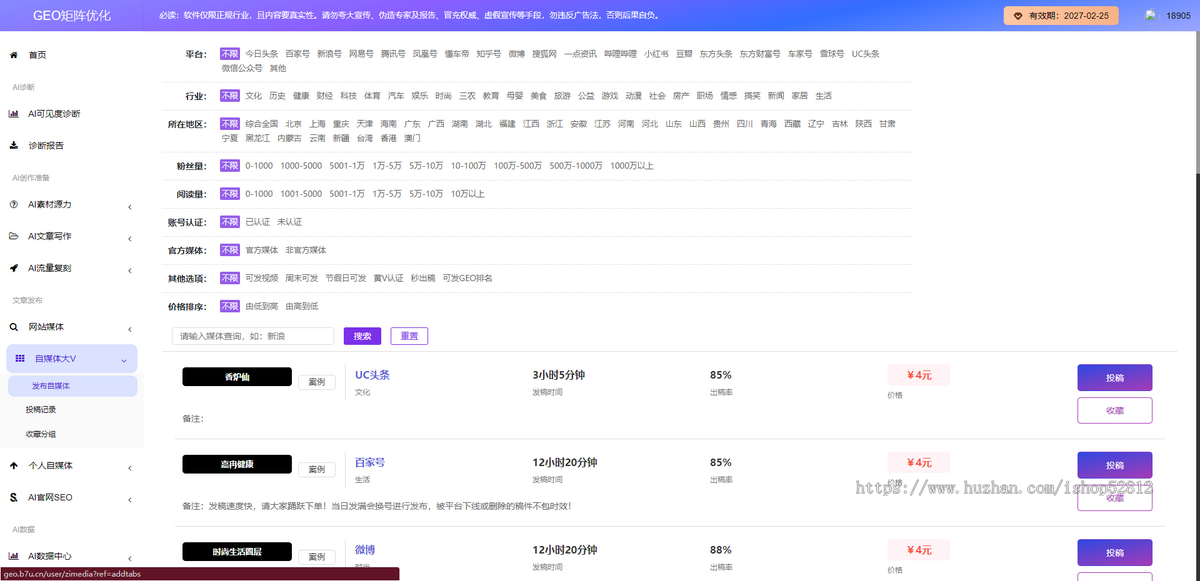This screenshot has height=581, width=1200.
Task: Click the AI素材源力 question-mark icon
Action: click(13, 204)
